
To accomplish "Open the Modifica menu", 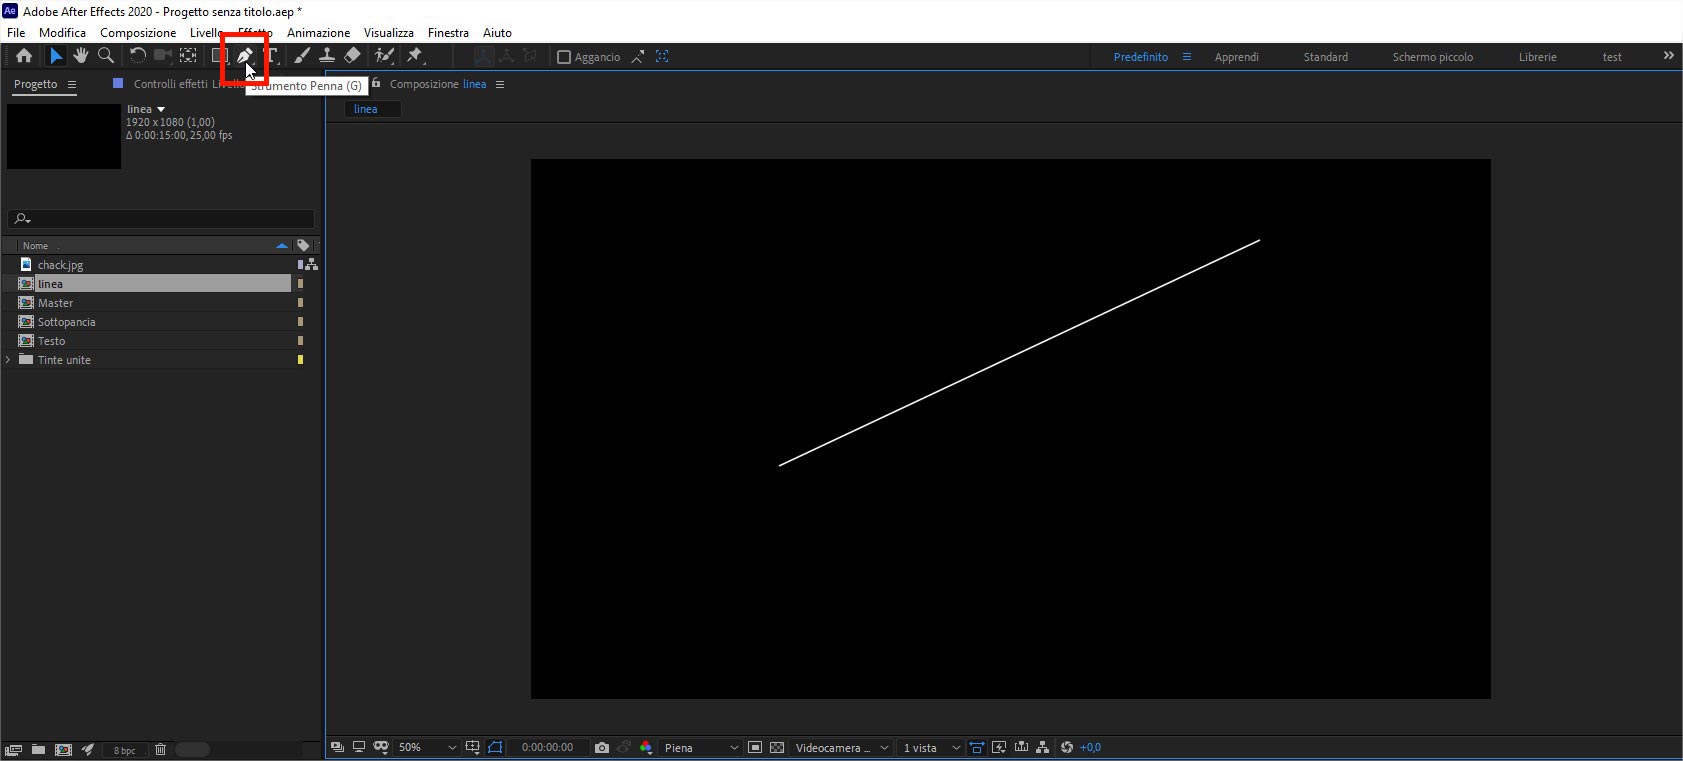I will (x=62, y=32).
